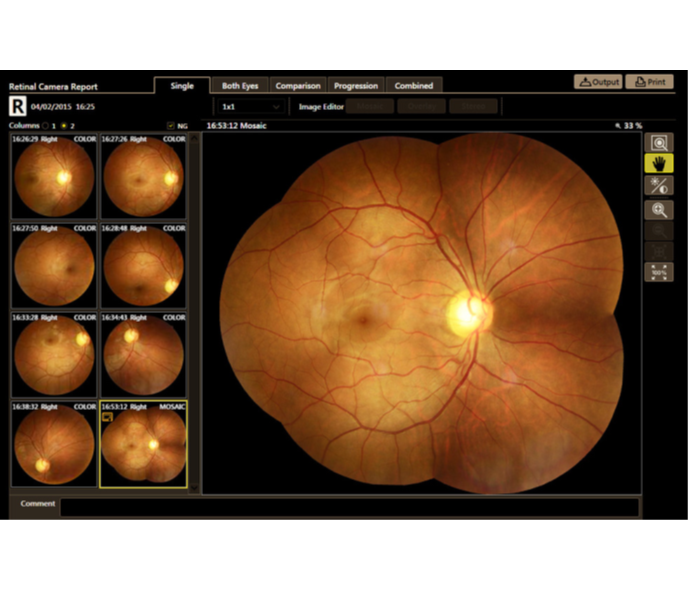Toggle the NG checkbox
Viewport: 688px width, 590px height.
171,126
